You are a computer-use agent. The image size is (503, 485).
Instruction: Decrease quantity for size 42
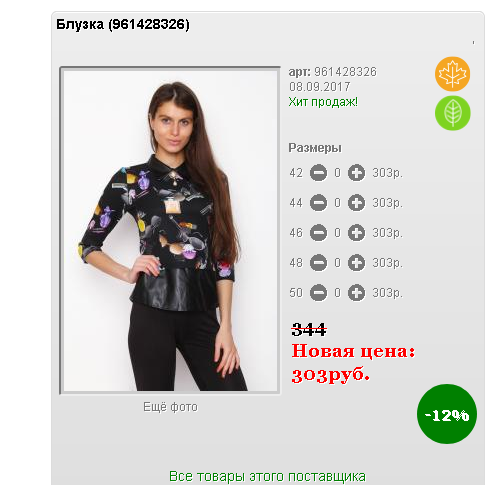click(x=318, y=173)
